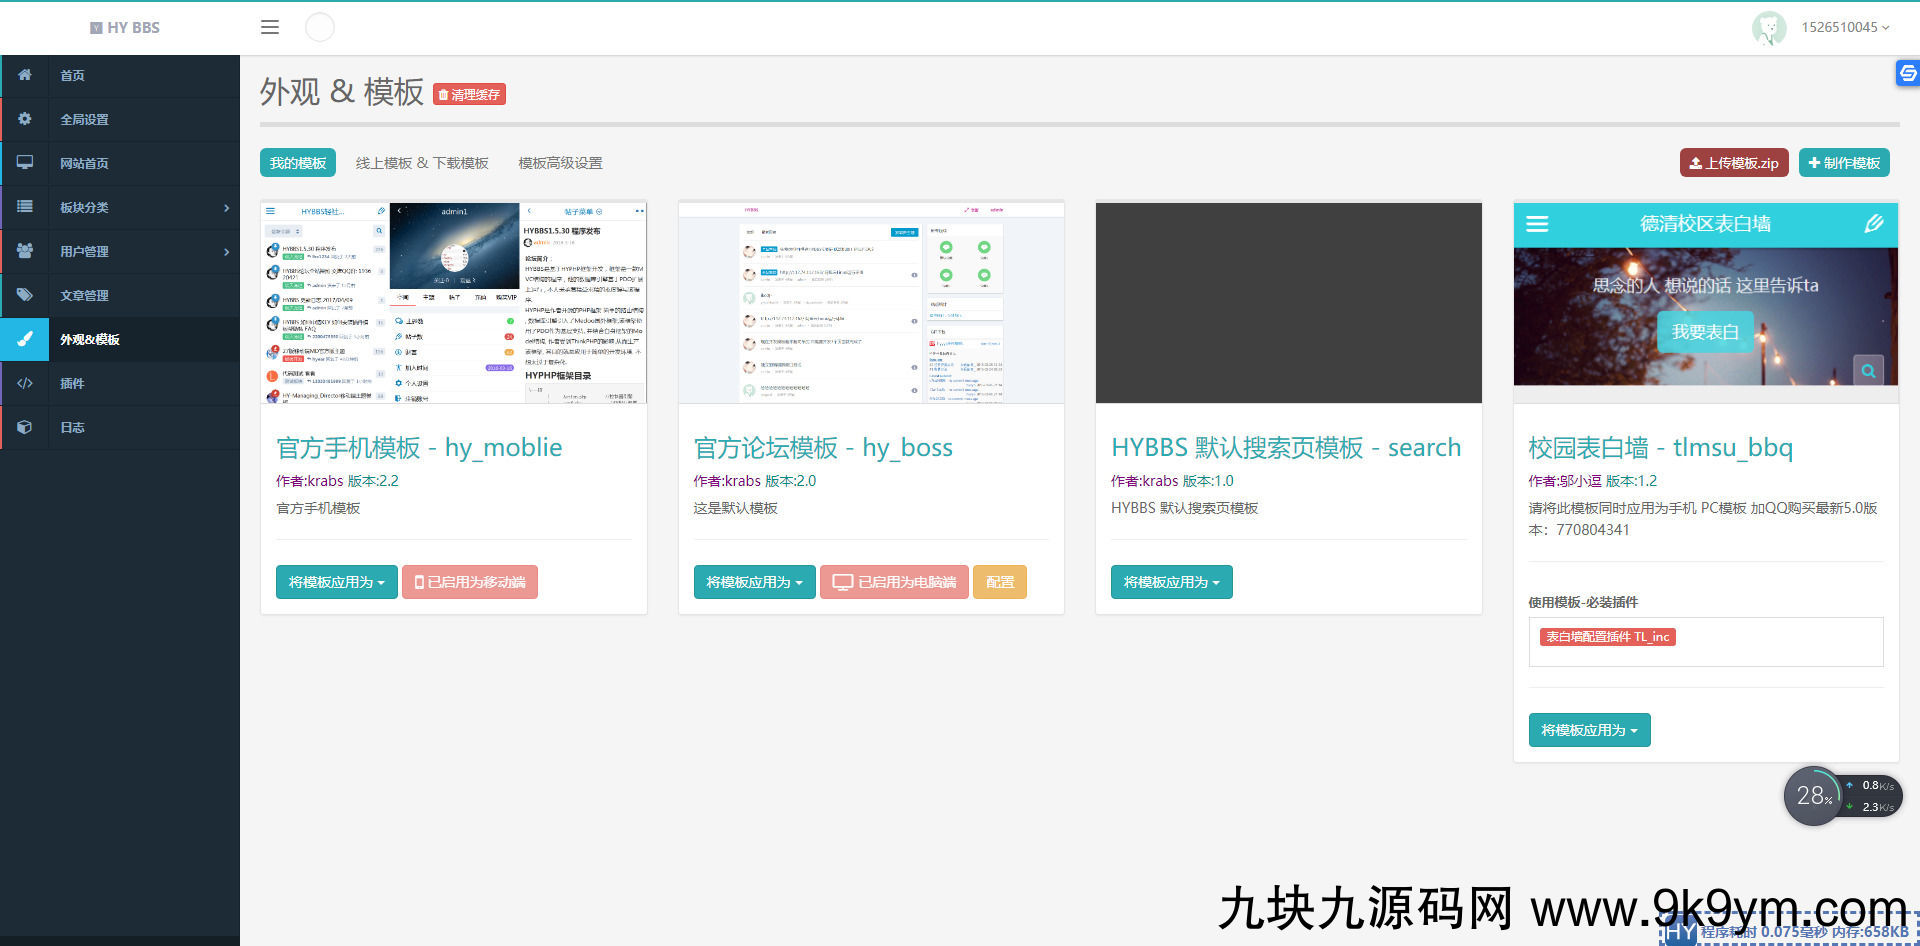Open 插件 using the code icon
Image resolution: width=1920 pixels, height=946 pixels.
[24, 383]
